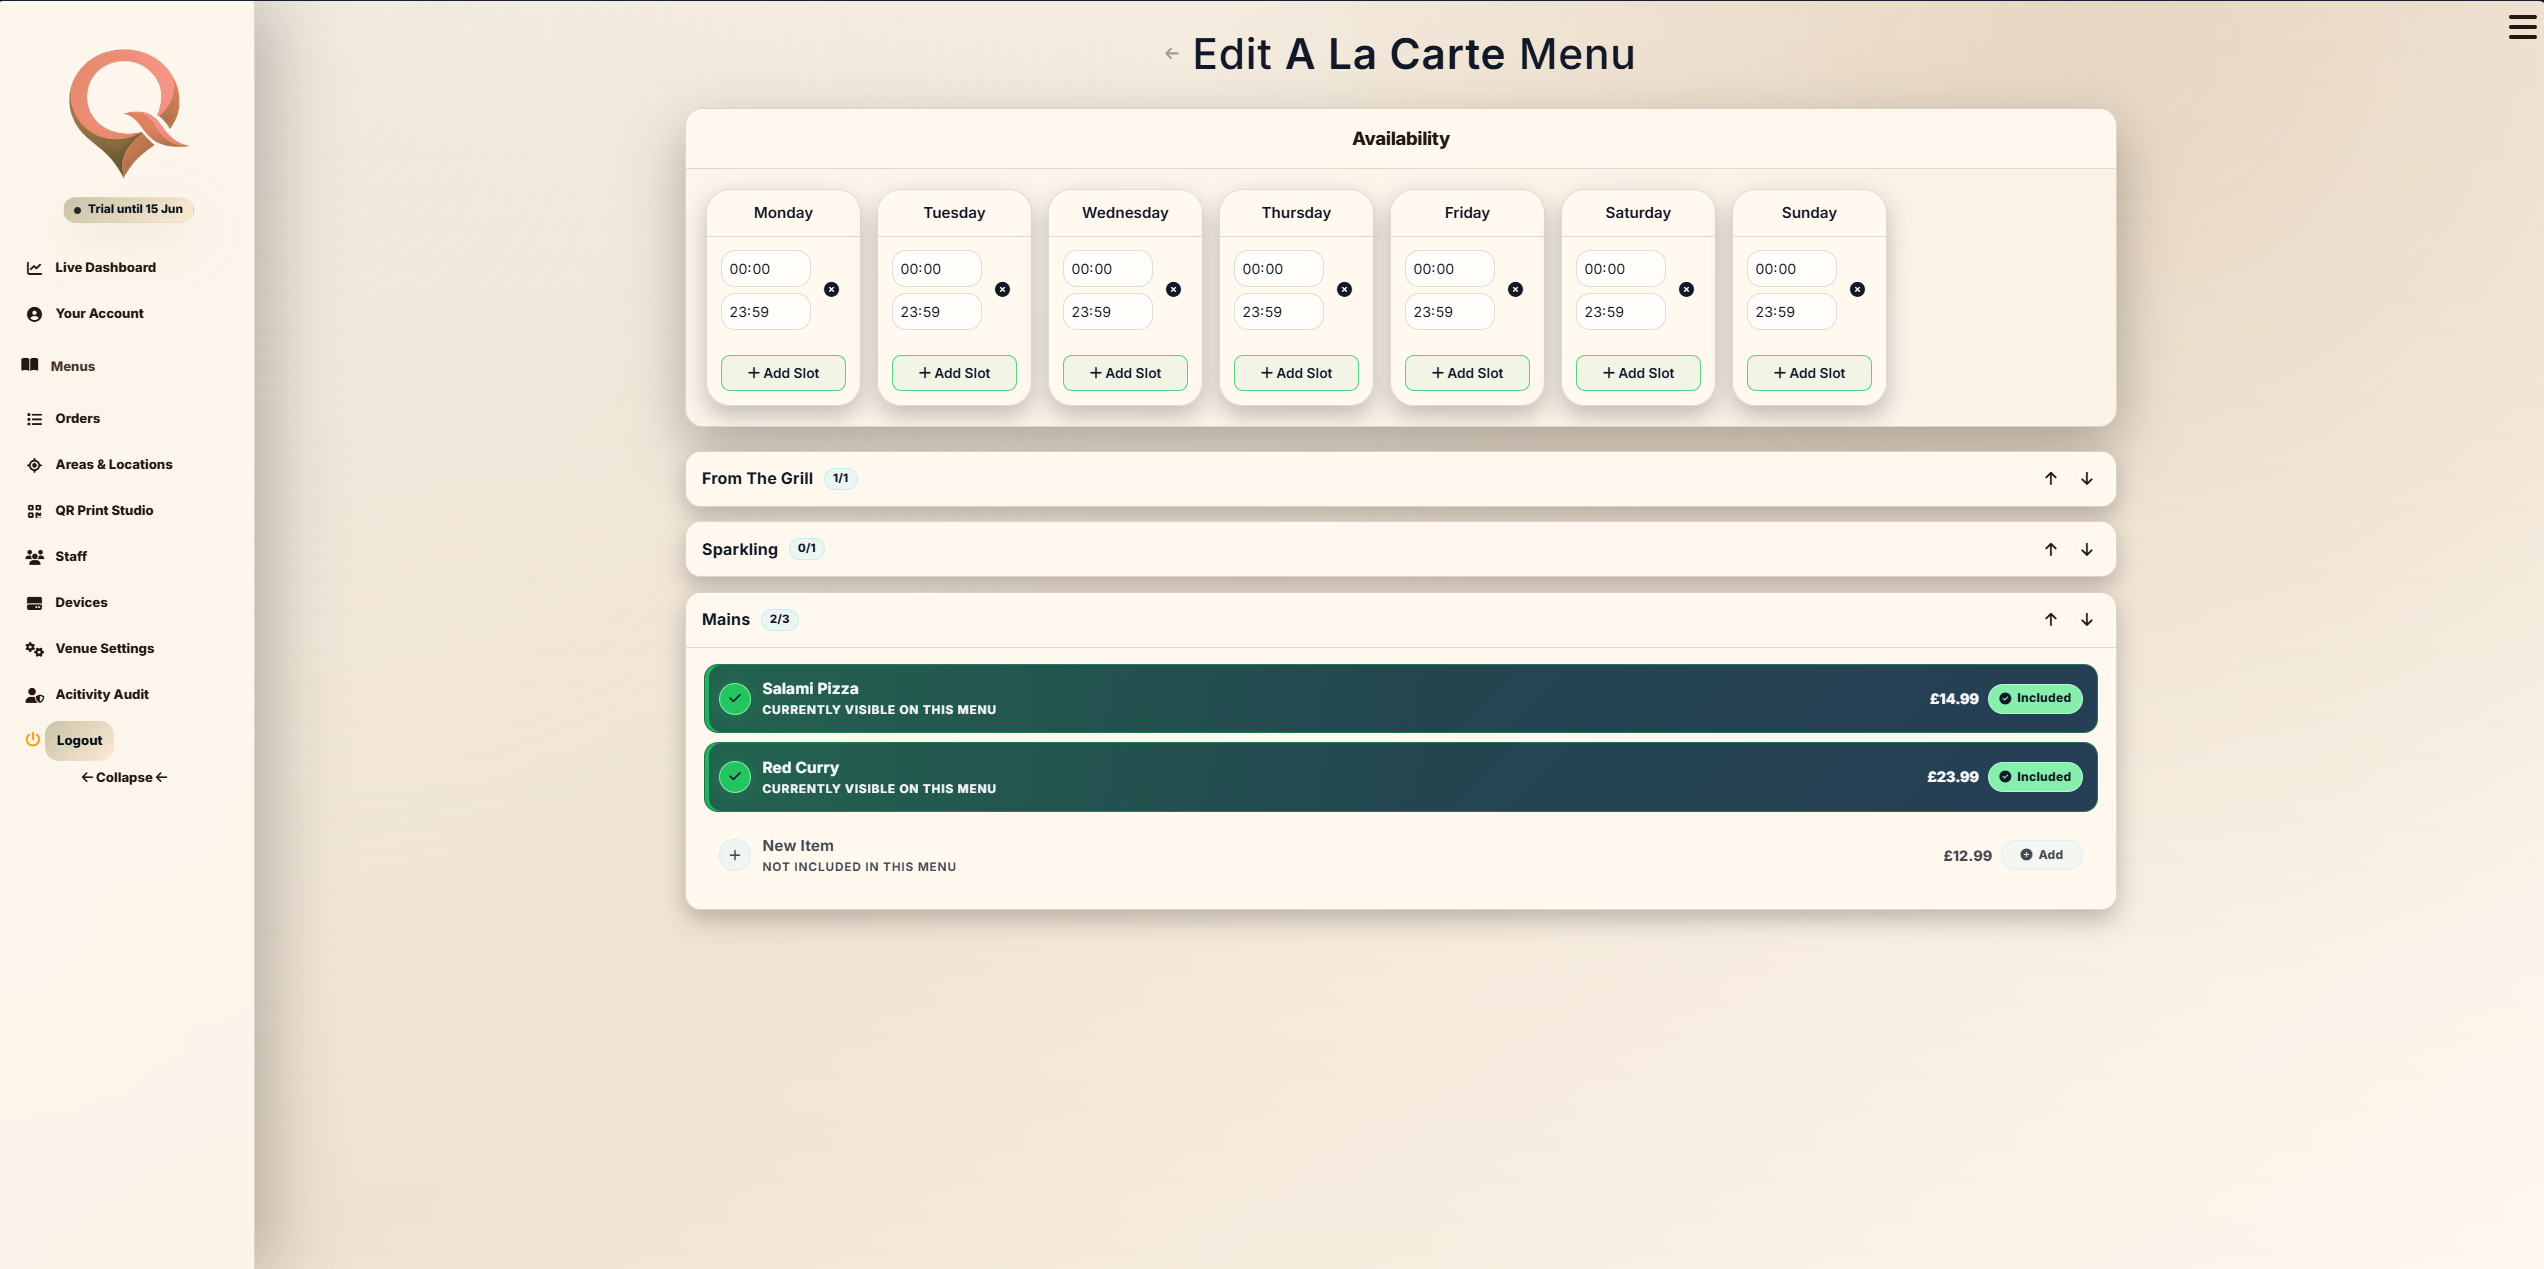The width and height of the screenshot is (2544, 1269).
Task: Move Mains section down
Action: tap(2086, 620)
